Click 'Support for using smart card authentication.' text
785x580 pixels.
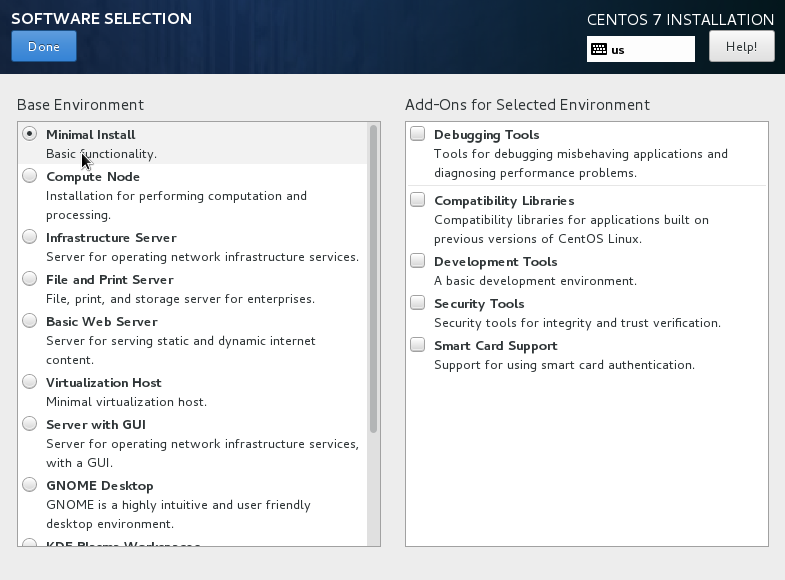[x=564, y=365]
